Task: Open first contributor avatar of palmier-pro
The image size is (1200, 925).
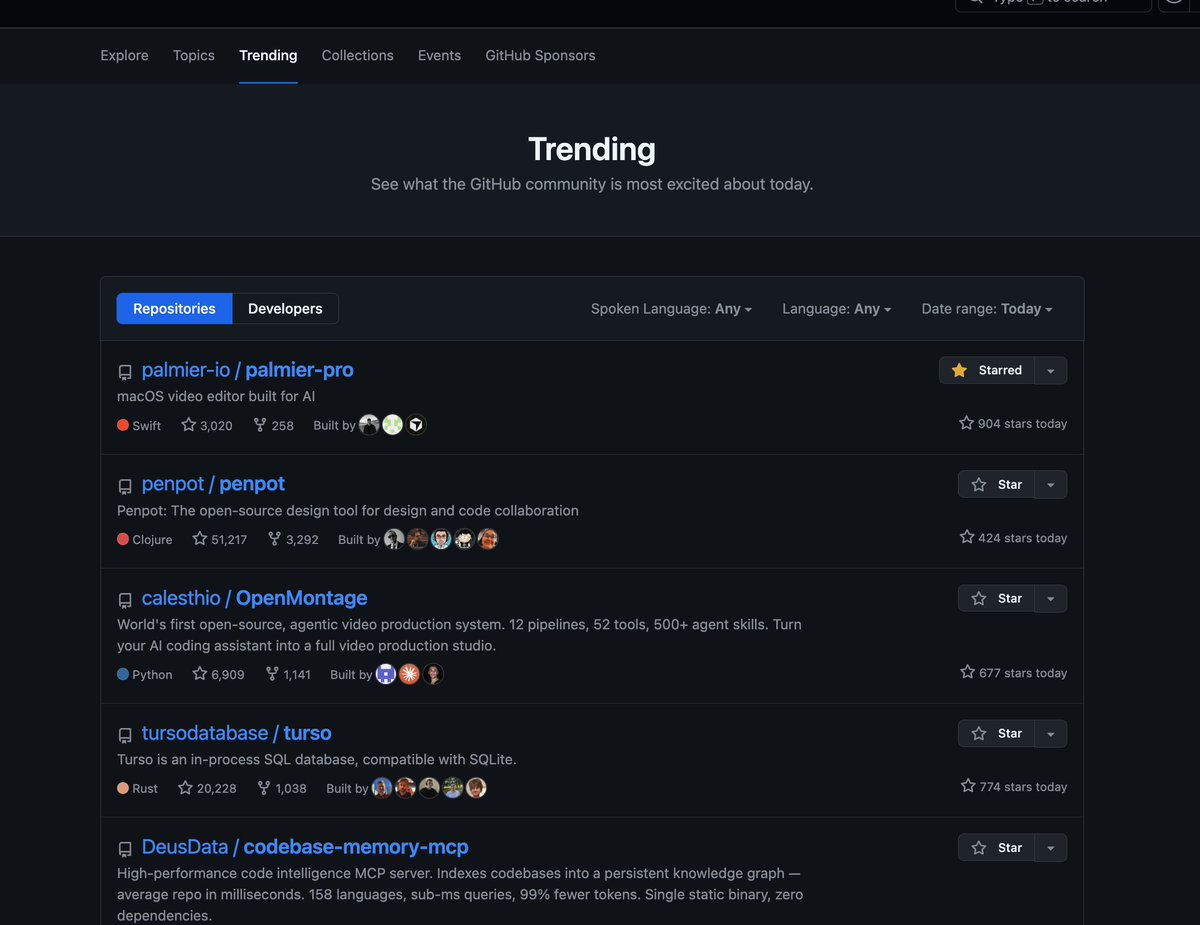Action: click(369, 425)
